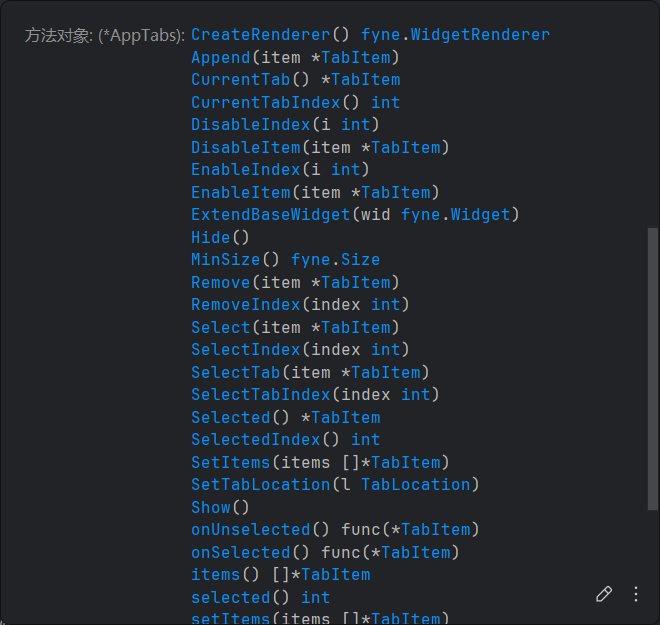Open the Hide method link
This screenshot has height=625, width=660.
point(210,237)
